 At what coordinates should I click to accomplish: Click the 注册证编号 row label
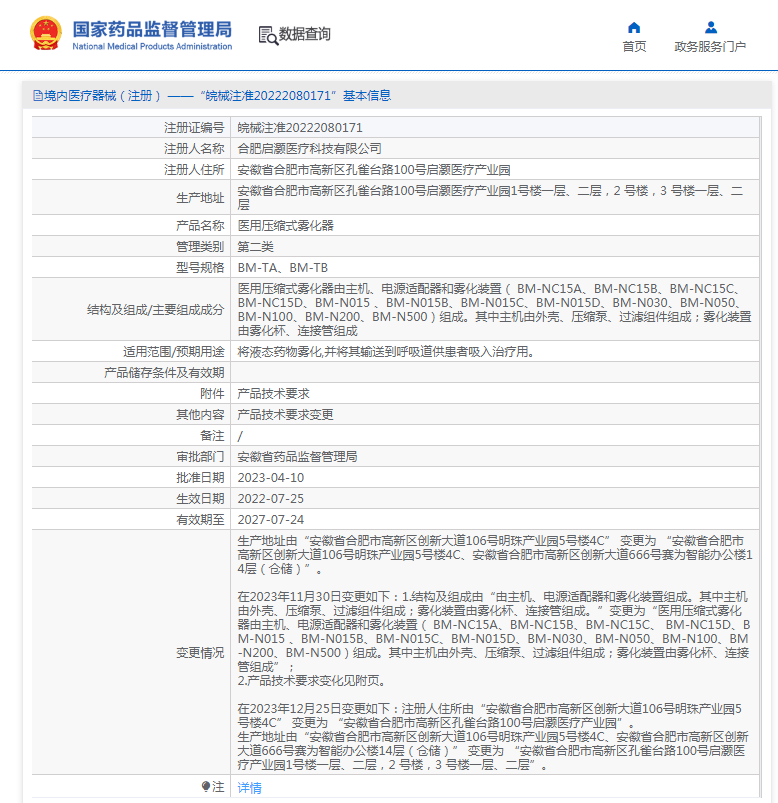(x=194, y=128)
